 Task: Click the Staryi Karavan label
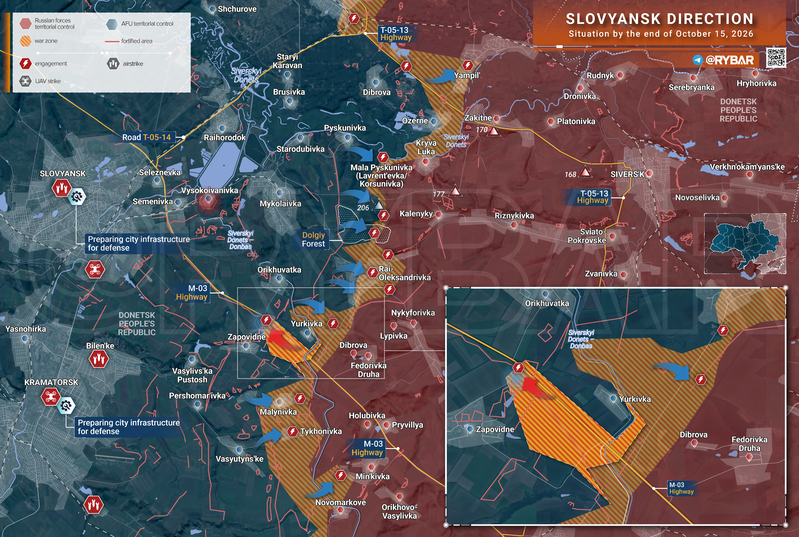pyautogui.click(x=287, y=61)
